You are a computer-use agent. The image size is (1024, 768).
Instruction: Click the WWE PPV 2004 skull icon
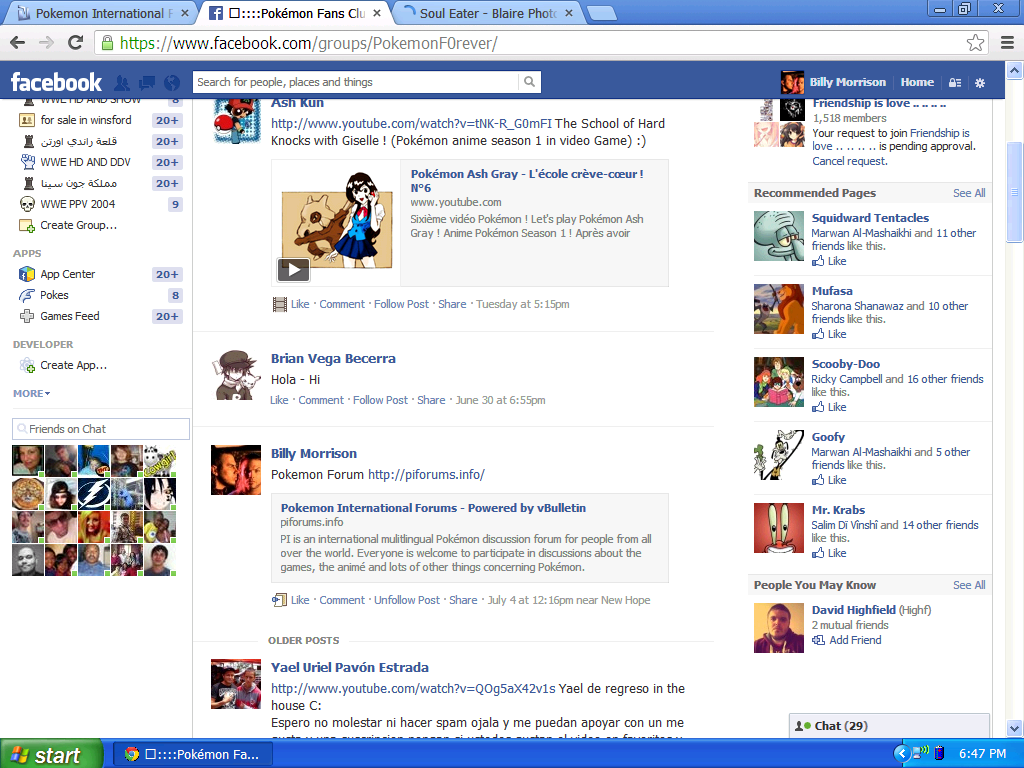pos(27,204)
